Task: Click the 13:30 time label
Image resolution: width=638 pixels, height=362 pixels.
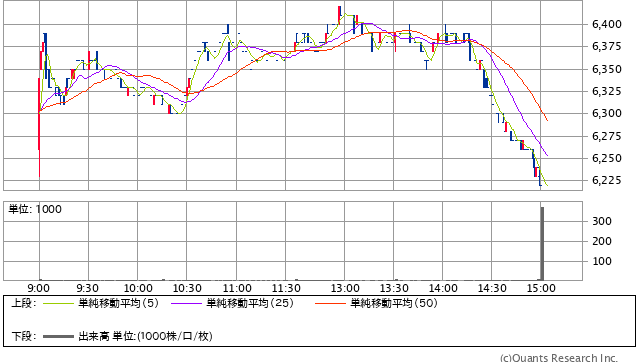Action: 394,288
